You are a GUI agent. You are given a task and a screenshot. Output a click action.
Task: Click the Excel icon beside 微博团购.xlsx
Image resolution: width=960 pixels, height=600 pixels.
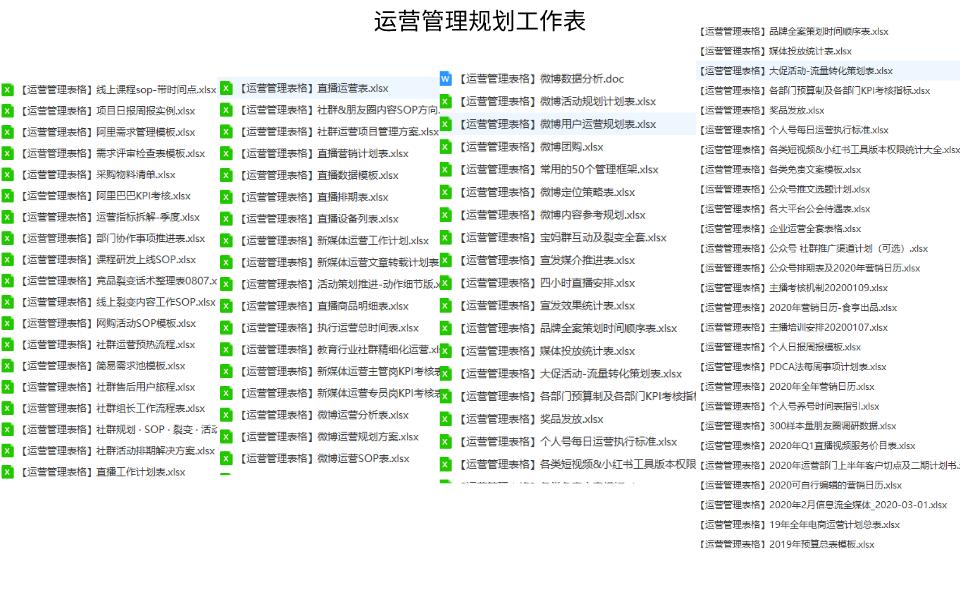[x=447, y=146]
